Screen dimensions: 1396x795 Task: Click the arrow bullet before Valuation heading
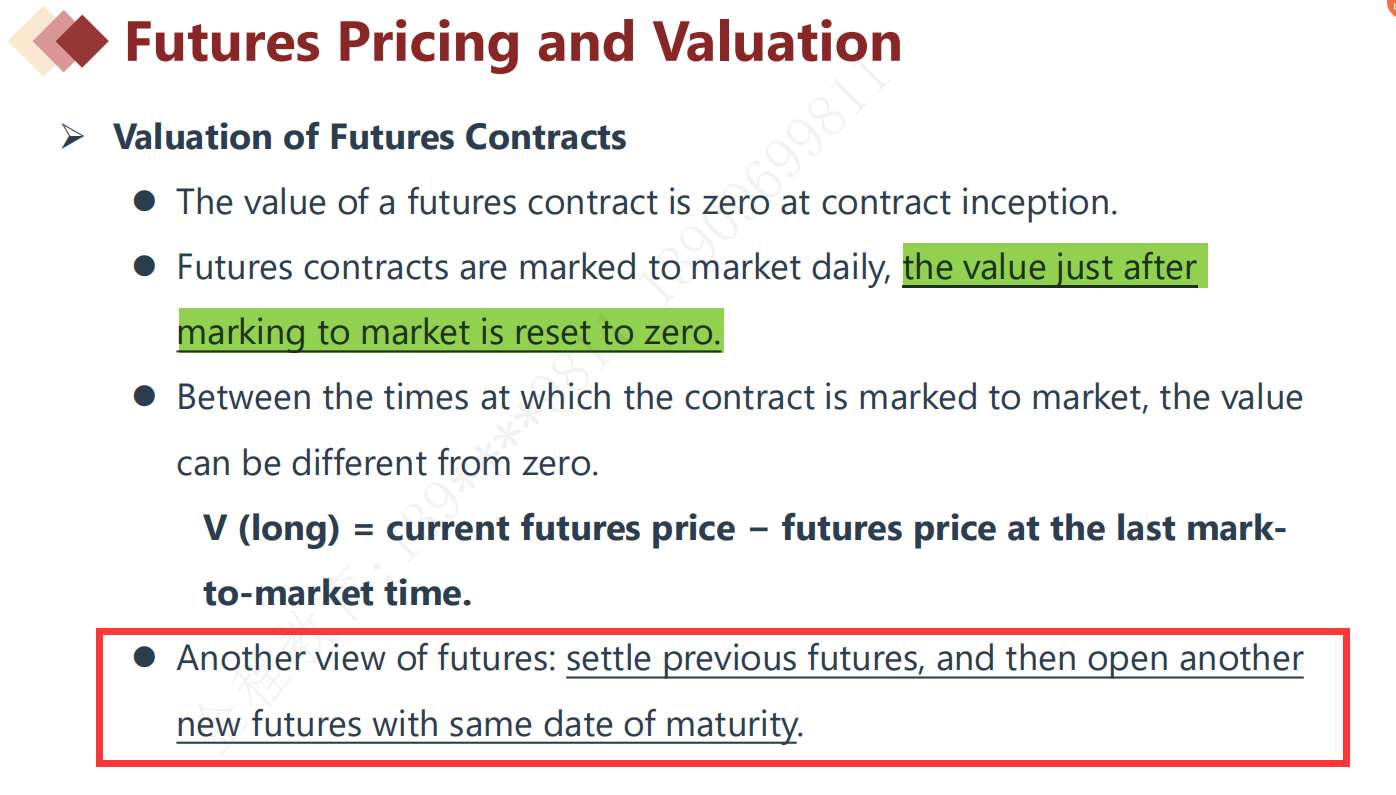73,137
